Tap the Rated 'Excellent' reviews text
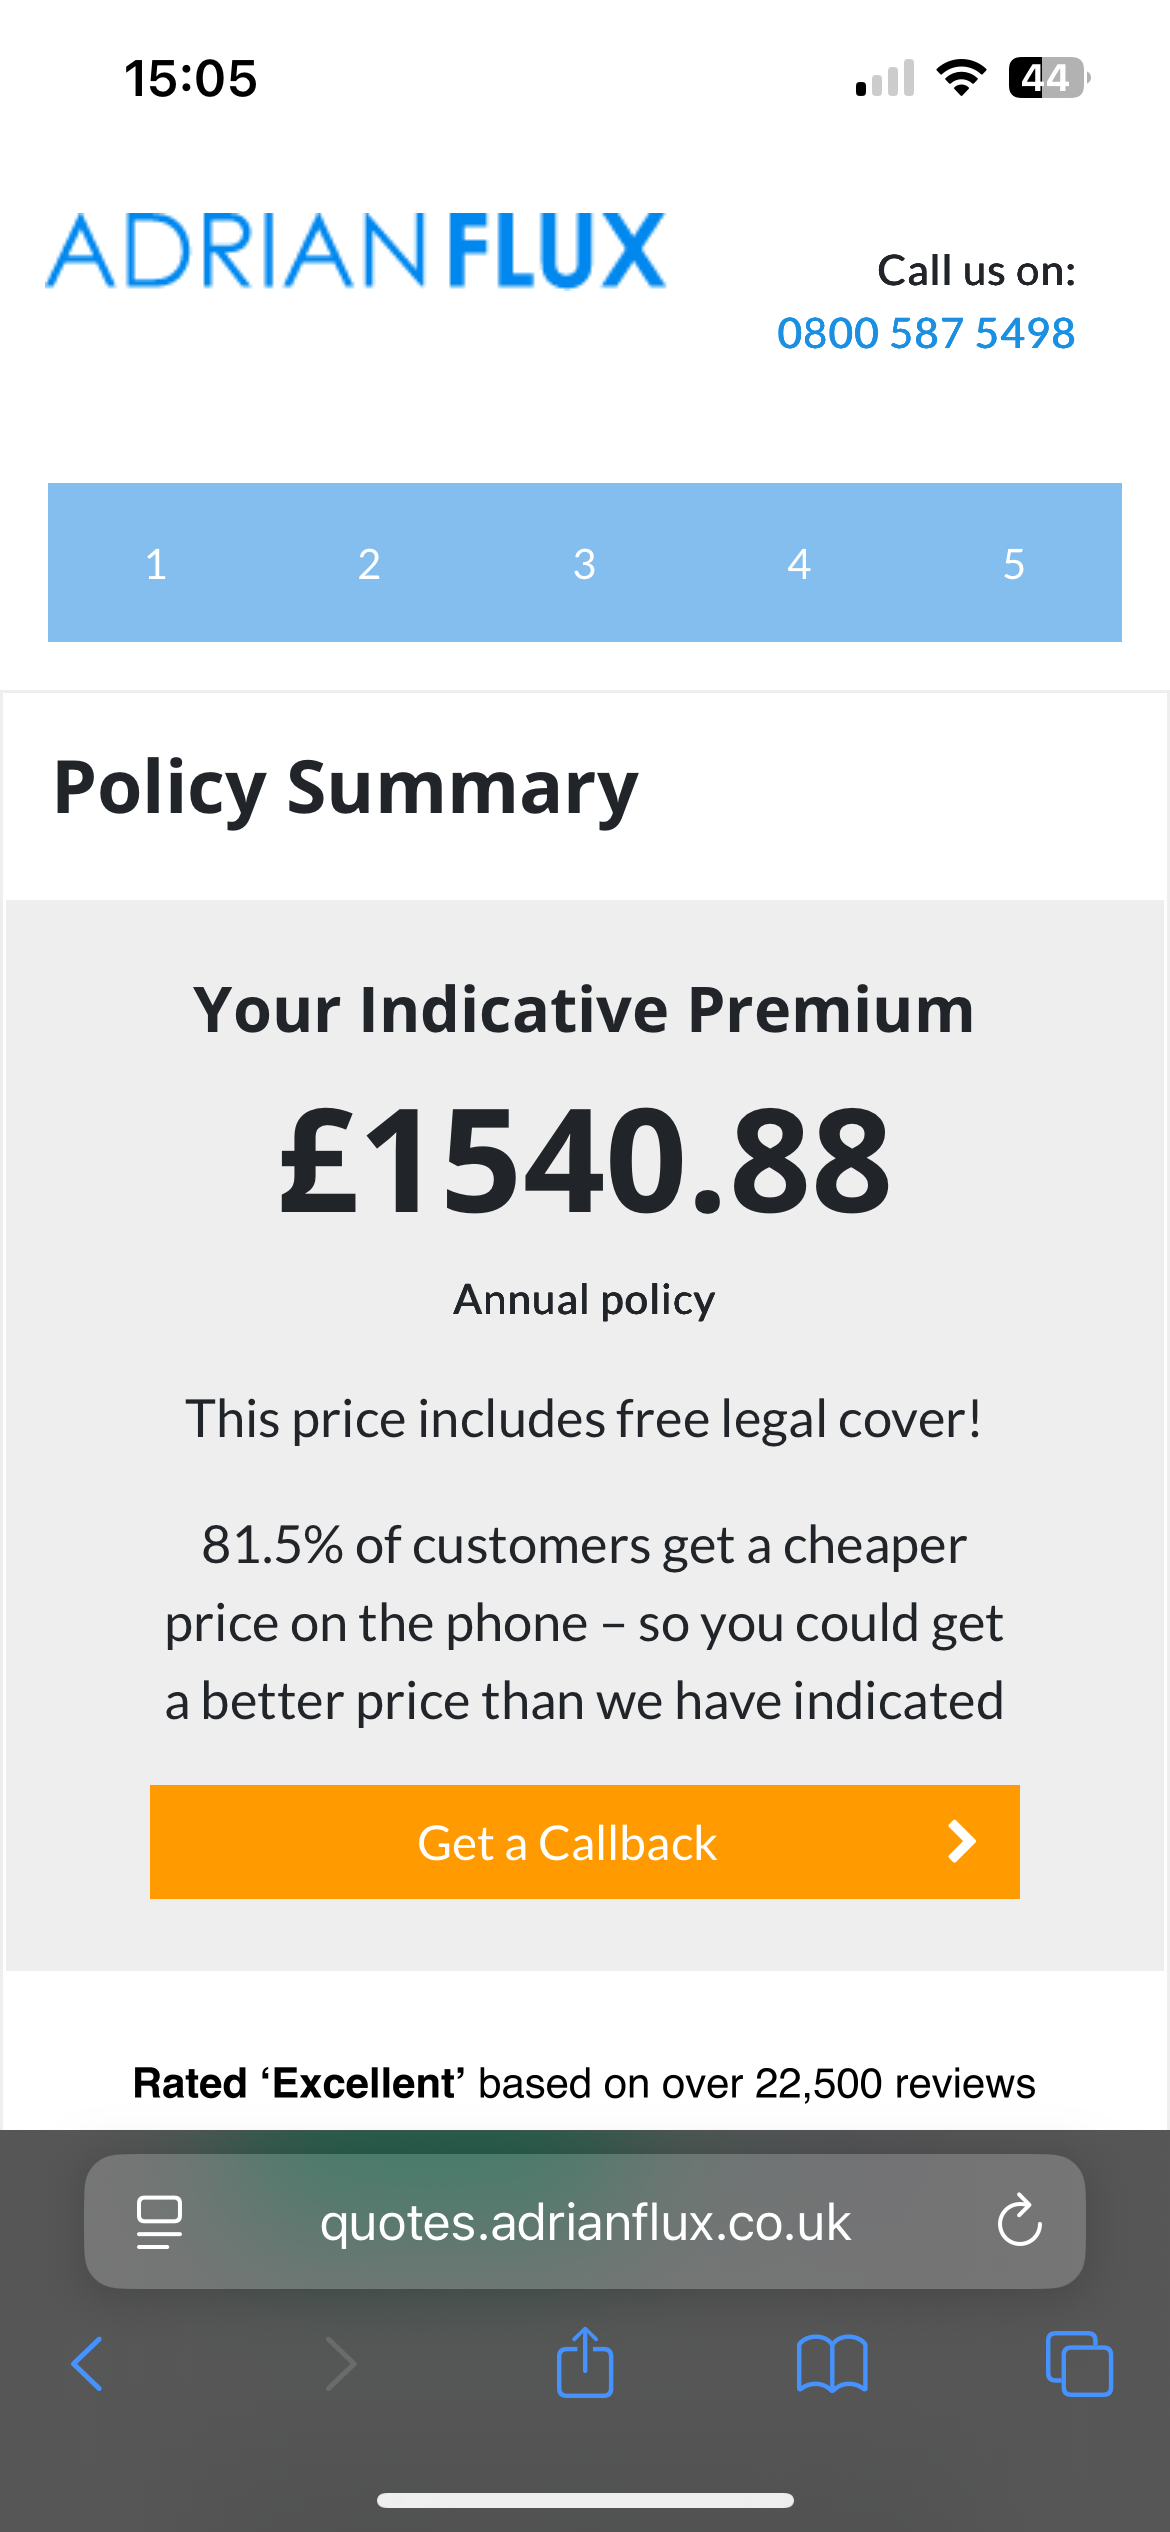1170x2532 pixels. pyautogui.click(x=585, y=2083)
